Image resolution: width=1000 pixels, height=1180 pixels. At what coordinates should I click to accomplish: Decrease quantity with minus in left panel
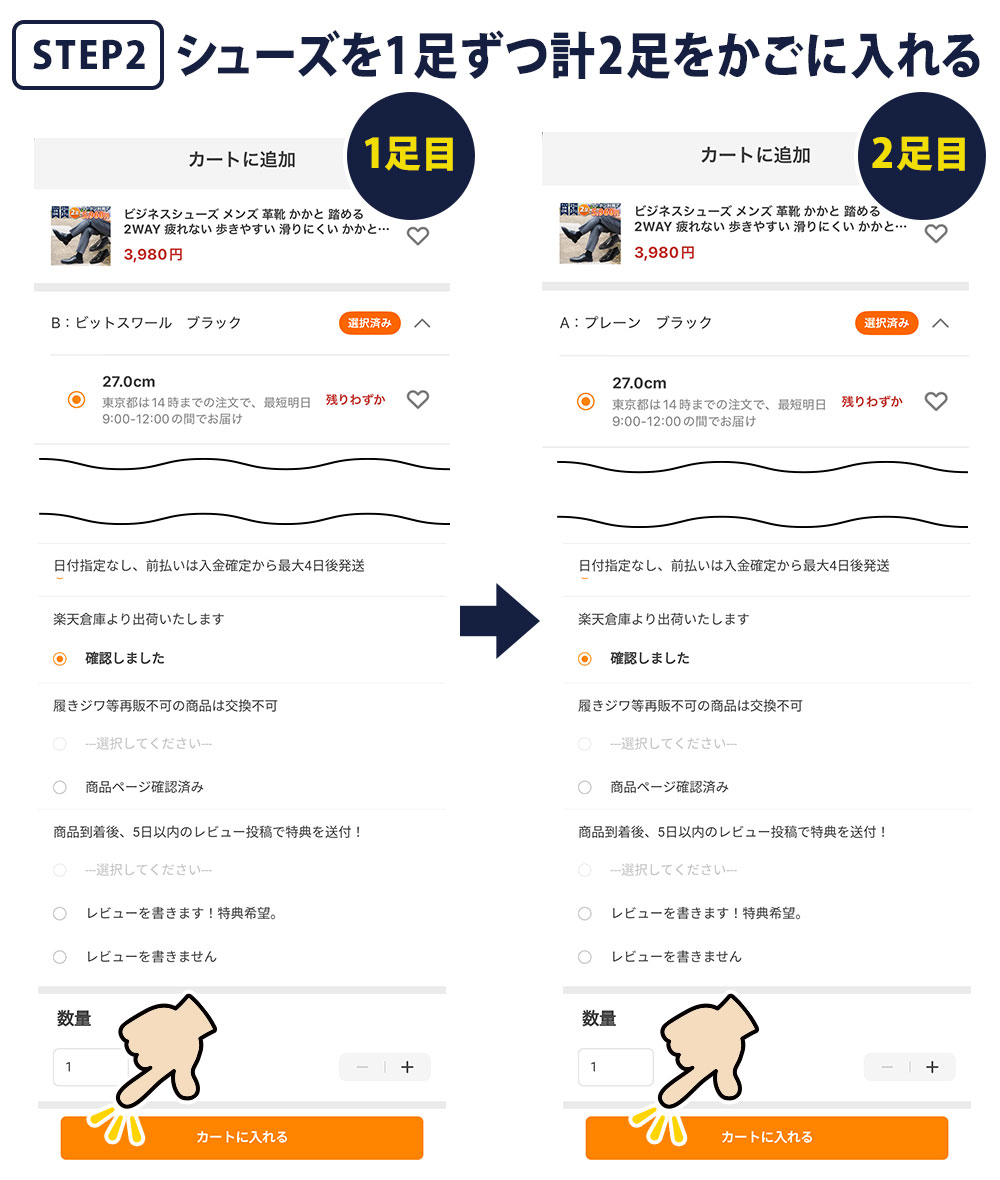(x=362, y=1067)
